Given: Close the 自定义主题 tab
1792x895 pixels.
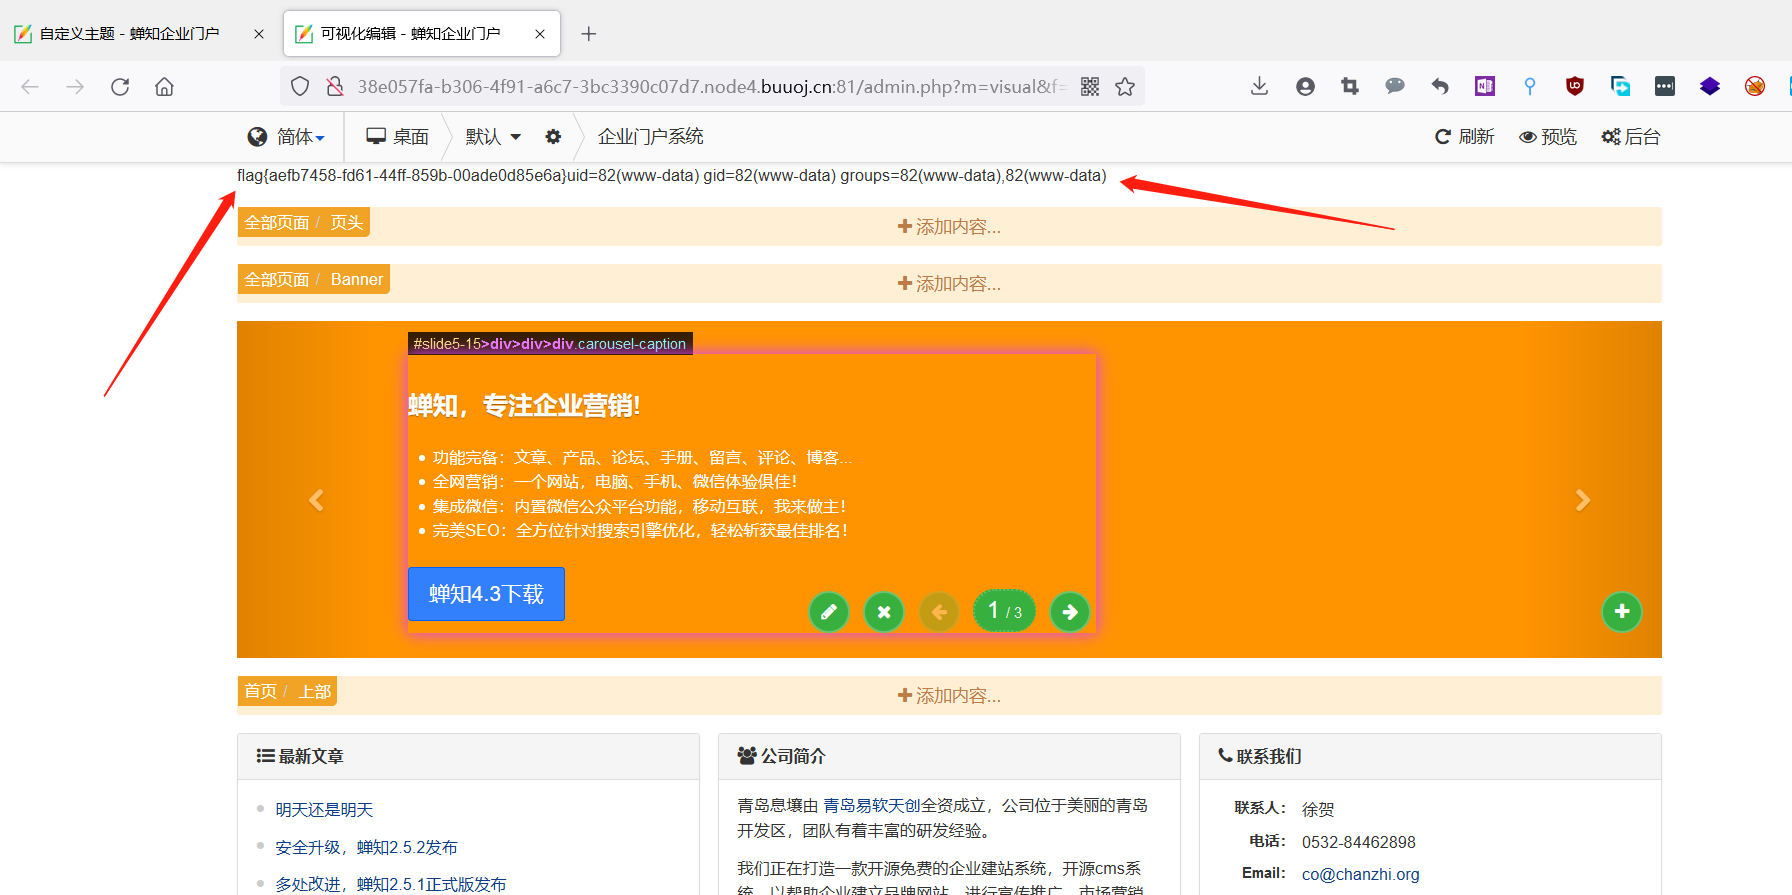Looking at the screenshot, I should pyautogui.click(x=259, y=34).
